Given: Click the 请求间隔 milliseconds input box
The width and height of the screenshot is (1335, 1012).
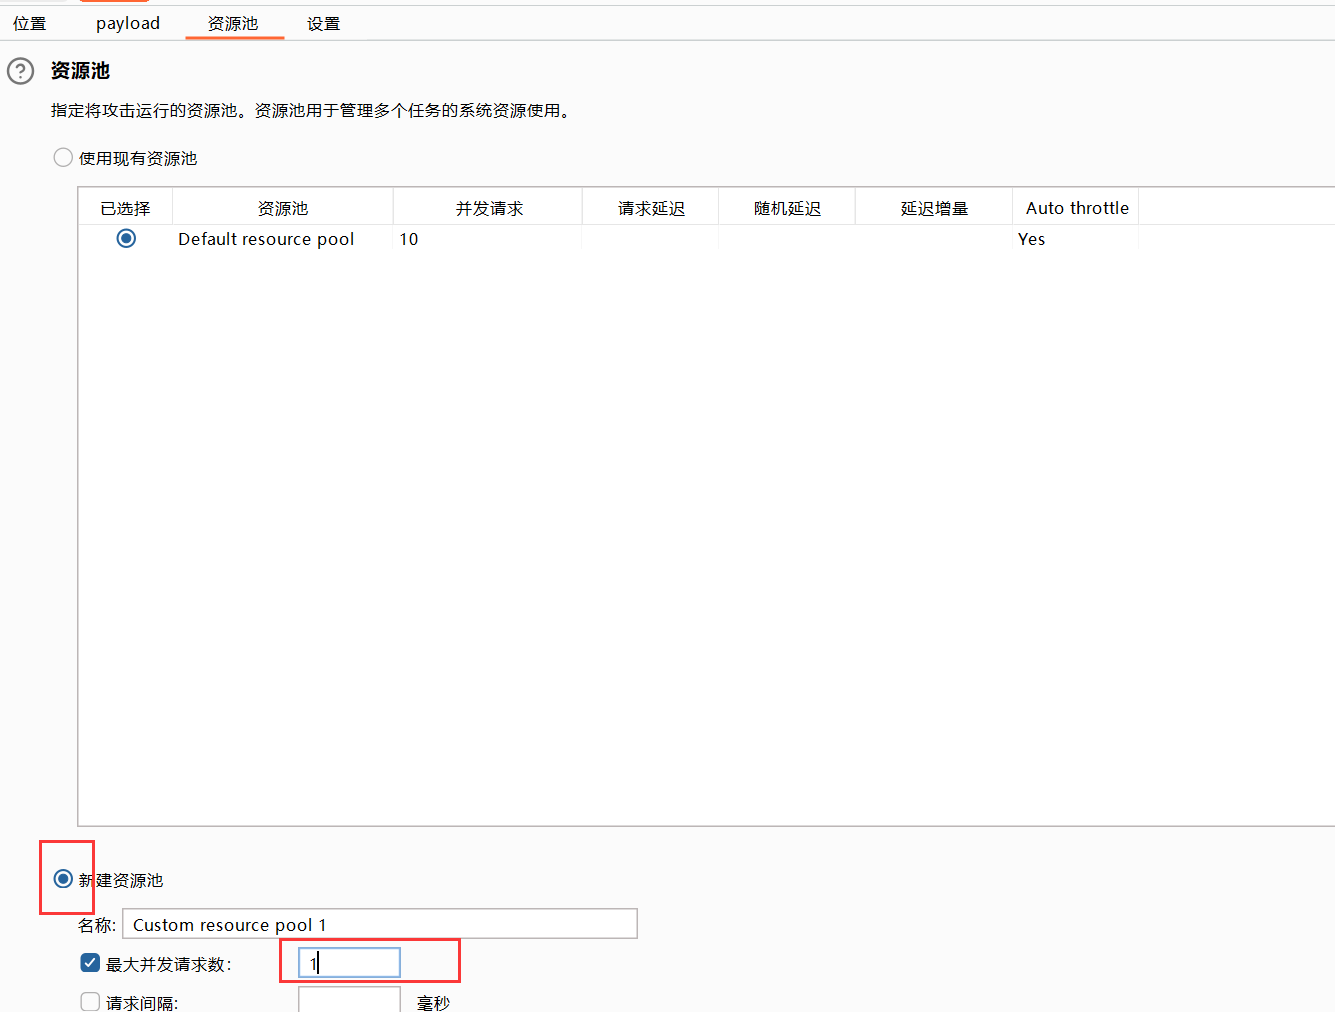Looking at the screenshot, I should (x=349, y=999).
